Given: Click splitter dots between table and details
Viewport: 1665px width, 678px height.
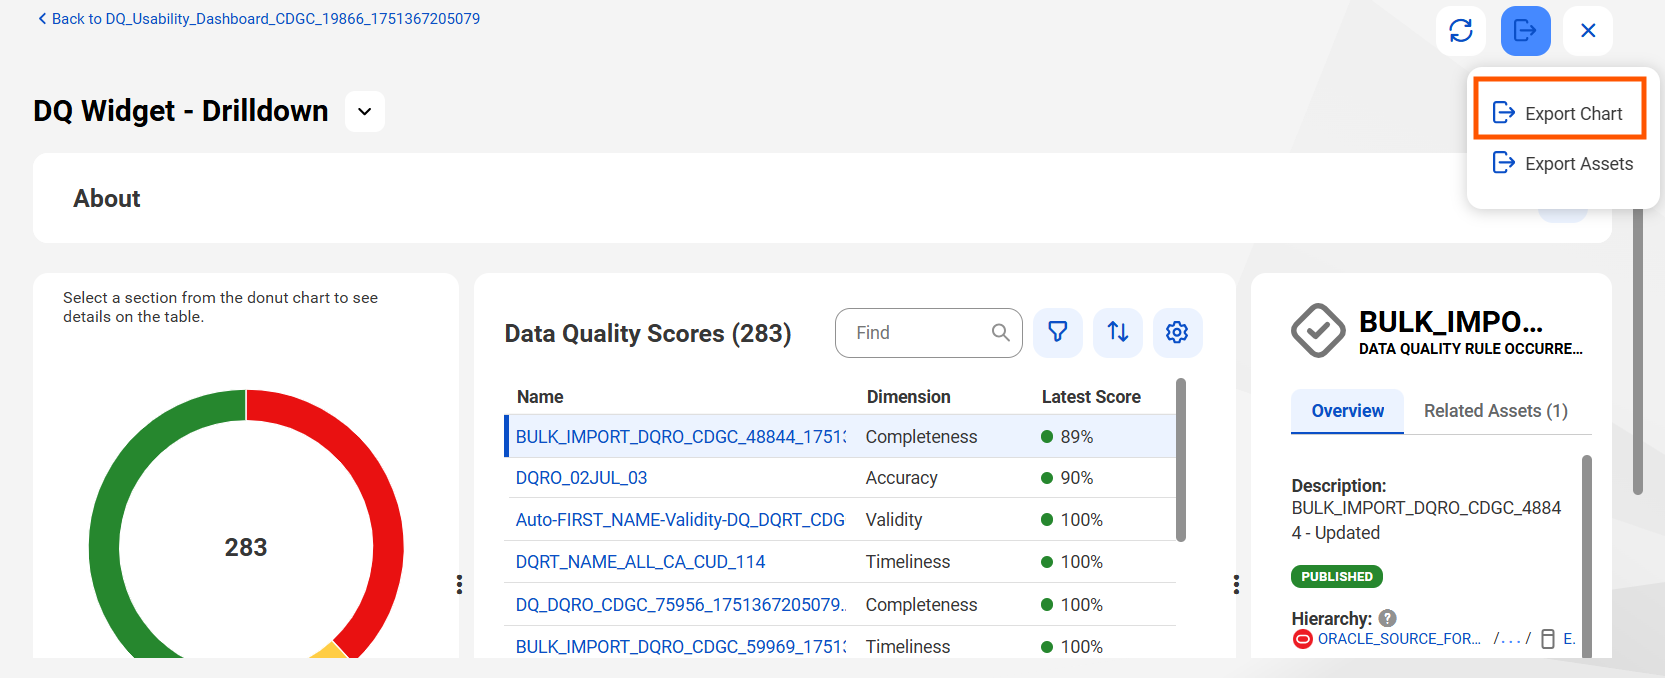Looking at the screenshot, I should pos(1236,584).
